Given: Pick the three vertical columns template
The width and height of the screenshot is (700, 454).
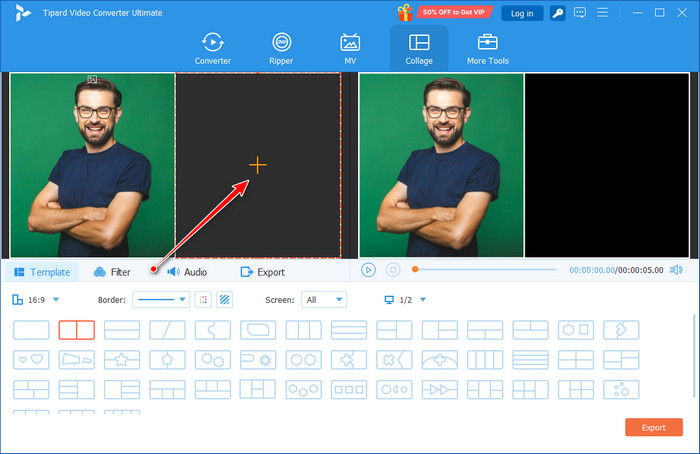Looking at the screenshot, I should pos(304,330).
